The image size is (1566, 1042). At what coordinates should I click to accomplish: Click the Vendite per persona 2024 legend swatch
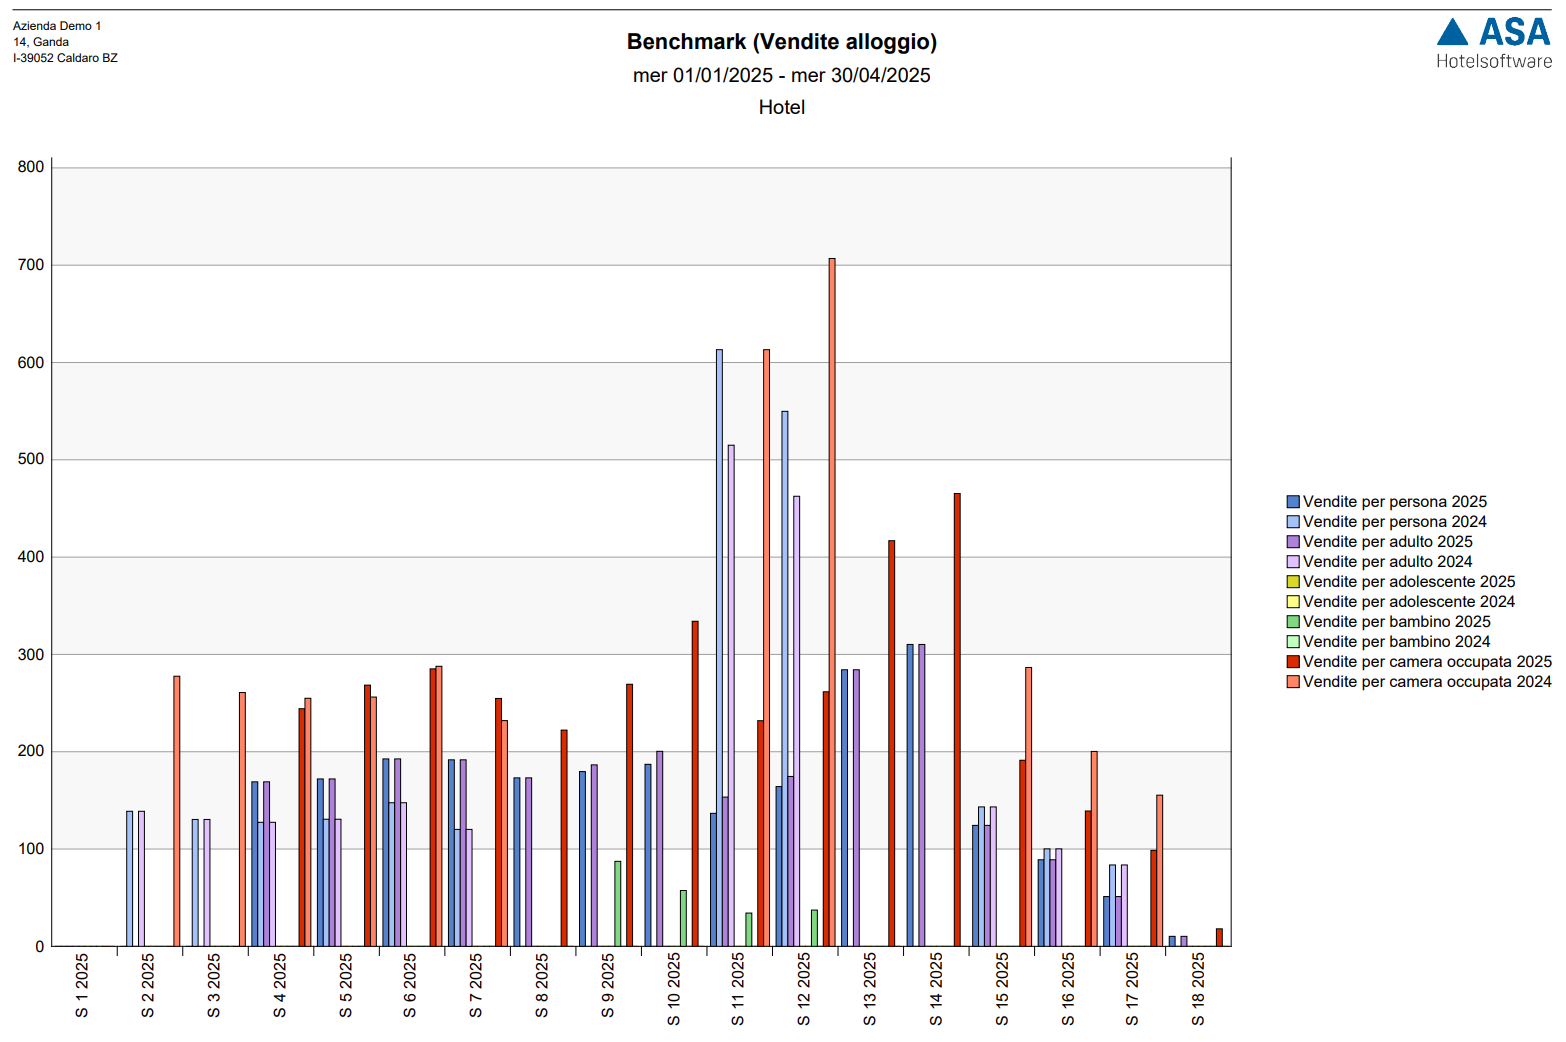coord(1293,522)
